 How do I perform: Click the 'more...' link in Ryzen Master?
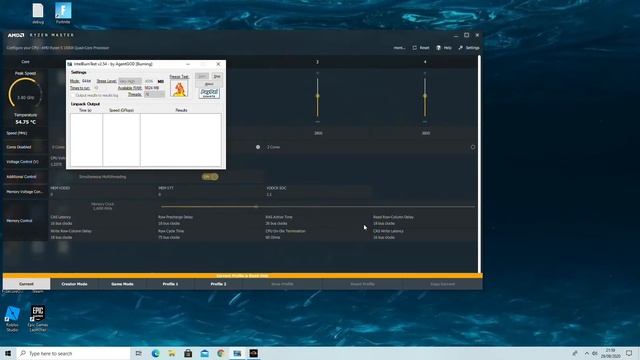[x=399, y=48]
